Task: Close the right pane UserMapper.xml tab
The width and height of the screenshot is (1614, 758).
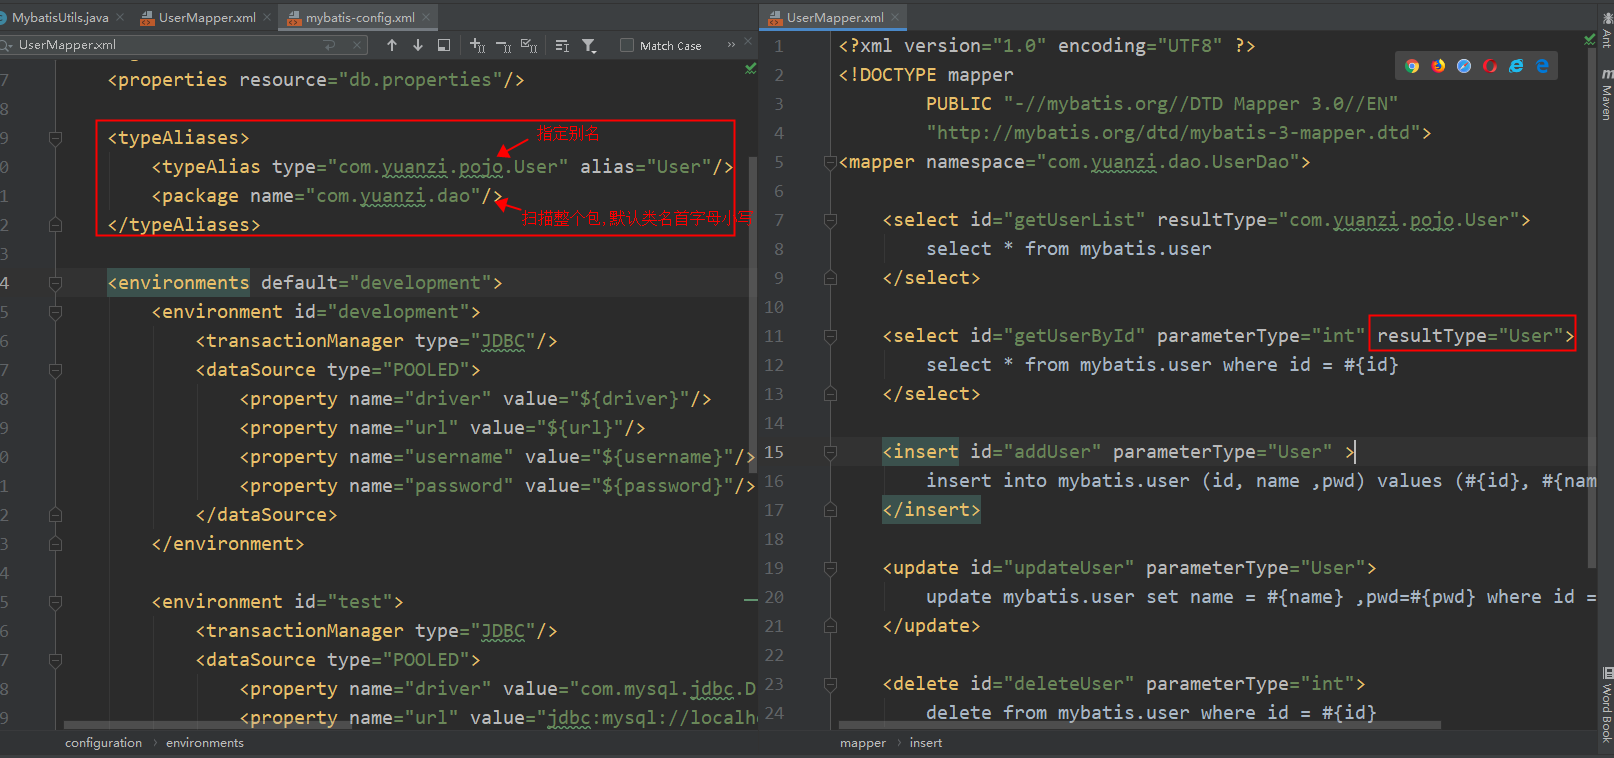Action: pos(896,17)
